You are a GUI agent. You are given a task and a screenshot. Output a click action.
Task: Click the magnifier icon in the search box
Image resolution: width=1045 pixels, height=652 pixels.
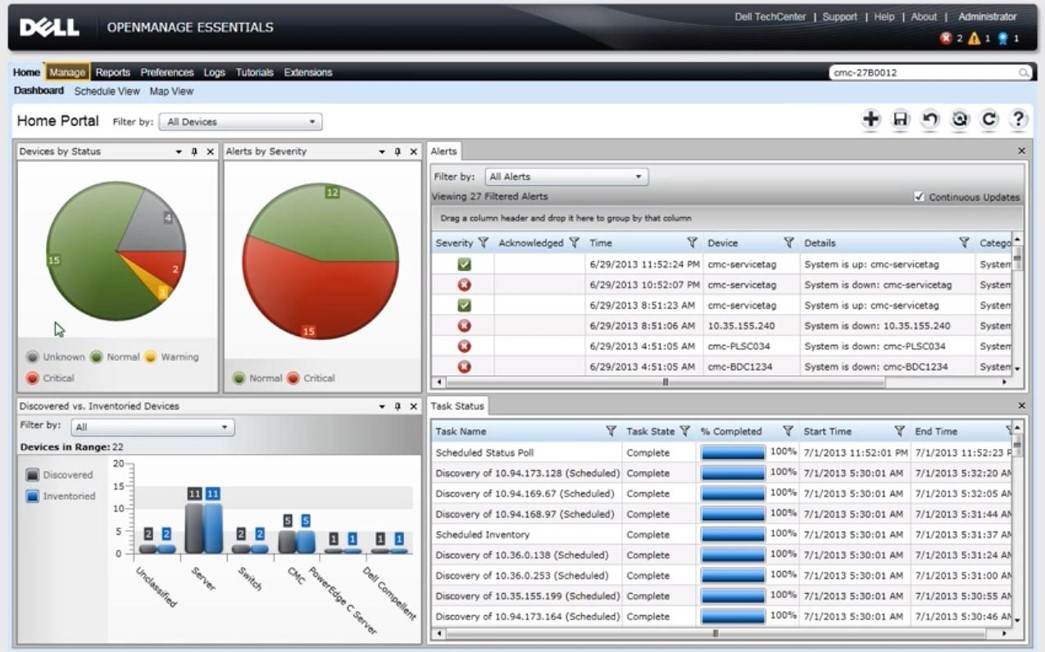coord(1024,73)
